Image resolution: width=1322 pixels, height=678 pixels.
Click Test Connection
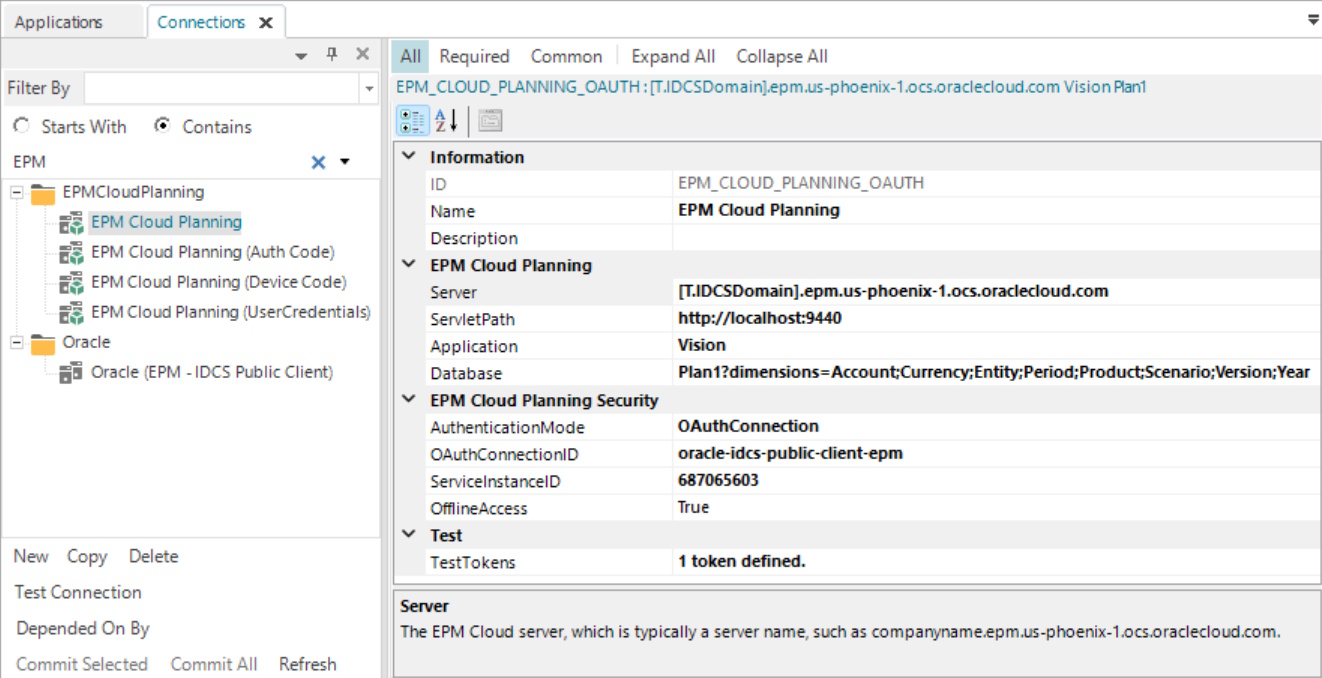pyautogui.click(x=78, y=592)
